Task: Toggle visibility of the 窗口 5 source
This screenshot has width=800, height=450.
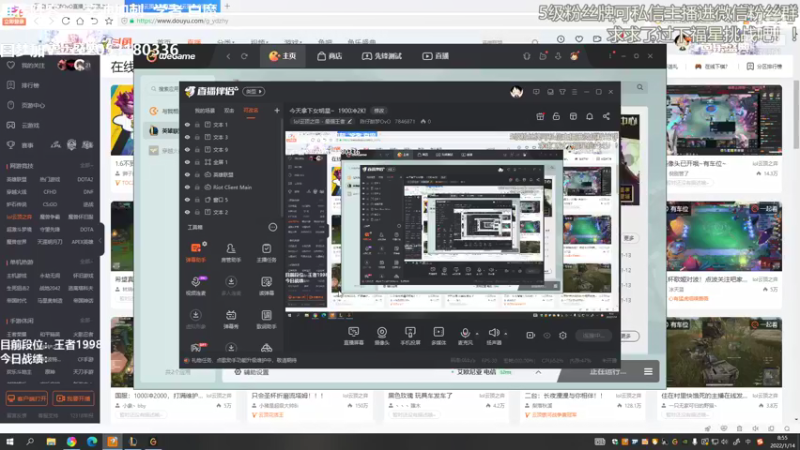Action: coord(187,199)
